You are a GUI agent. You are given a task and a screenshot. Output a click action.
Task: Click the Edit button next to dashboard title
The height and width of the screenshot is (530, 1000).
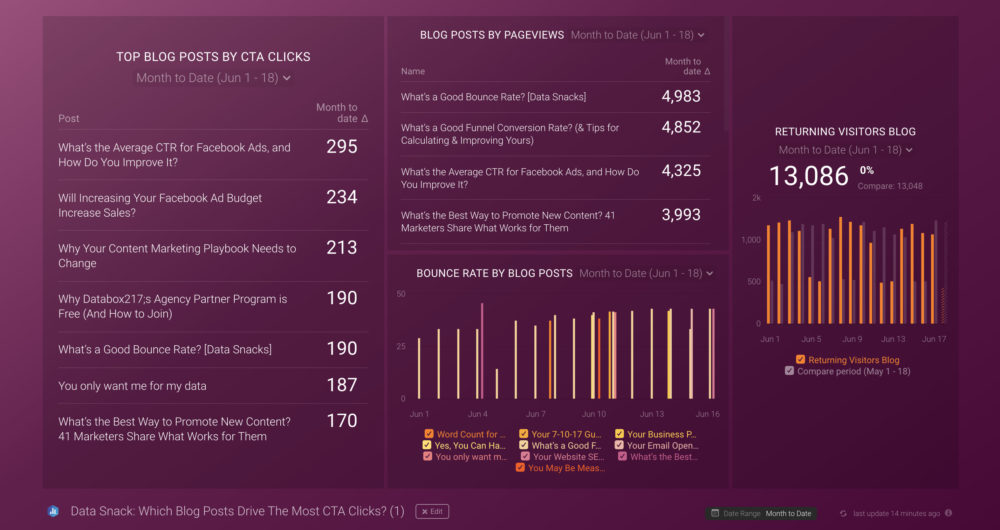tap(432, 511)
